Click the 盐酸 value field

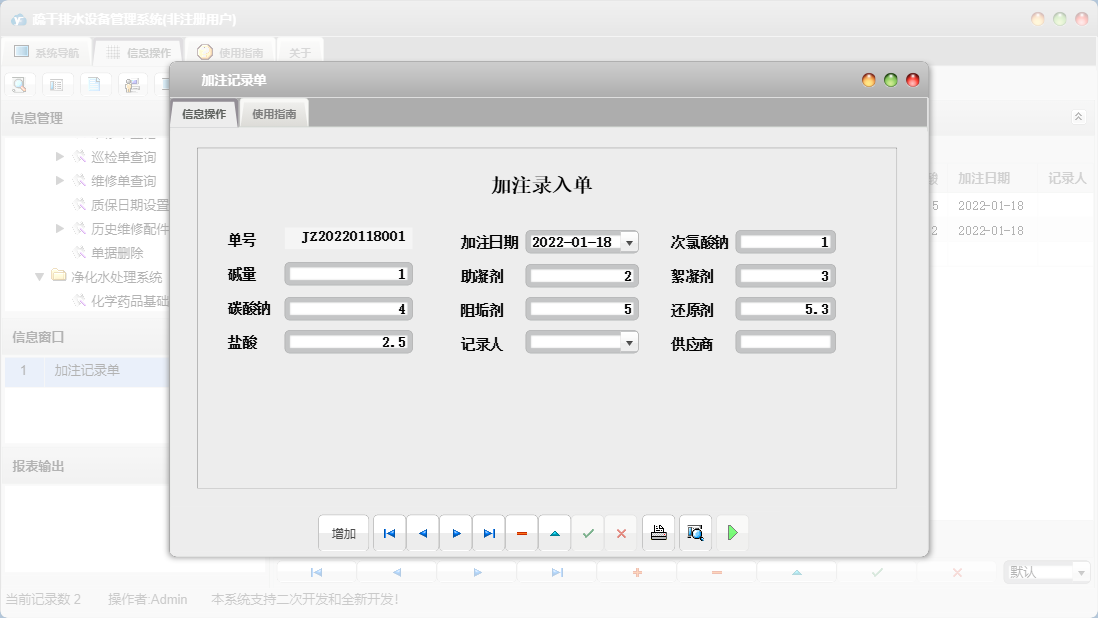coord(348,343)
